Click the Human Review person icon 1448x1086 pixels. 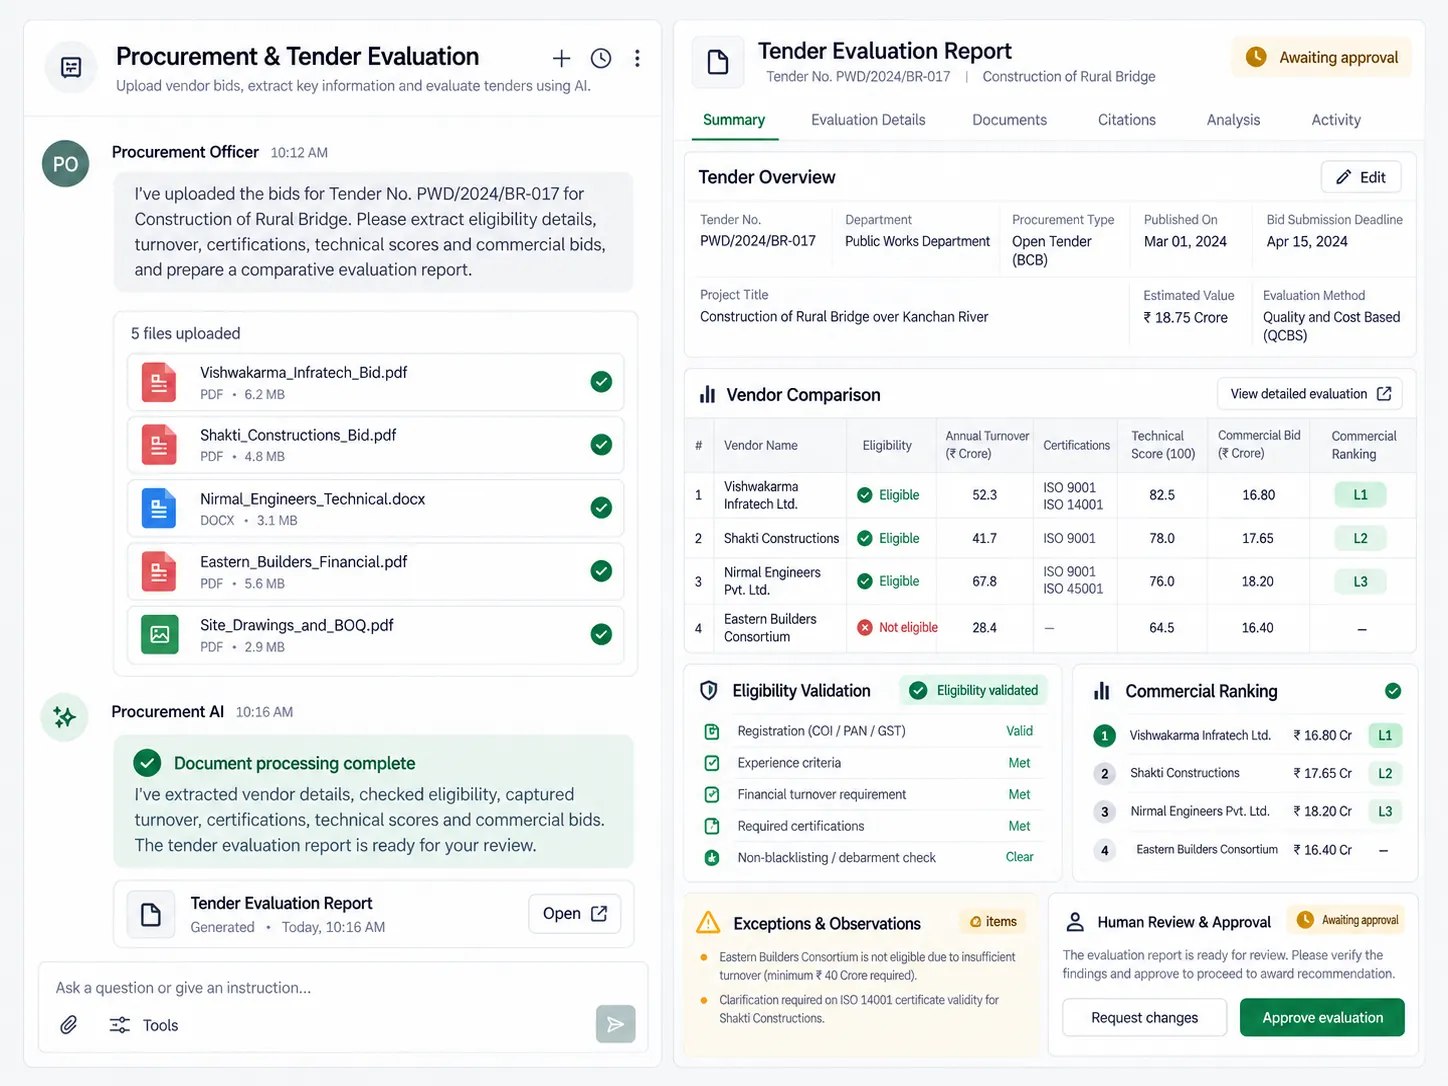(x=1076, y=922)
